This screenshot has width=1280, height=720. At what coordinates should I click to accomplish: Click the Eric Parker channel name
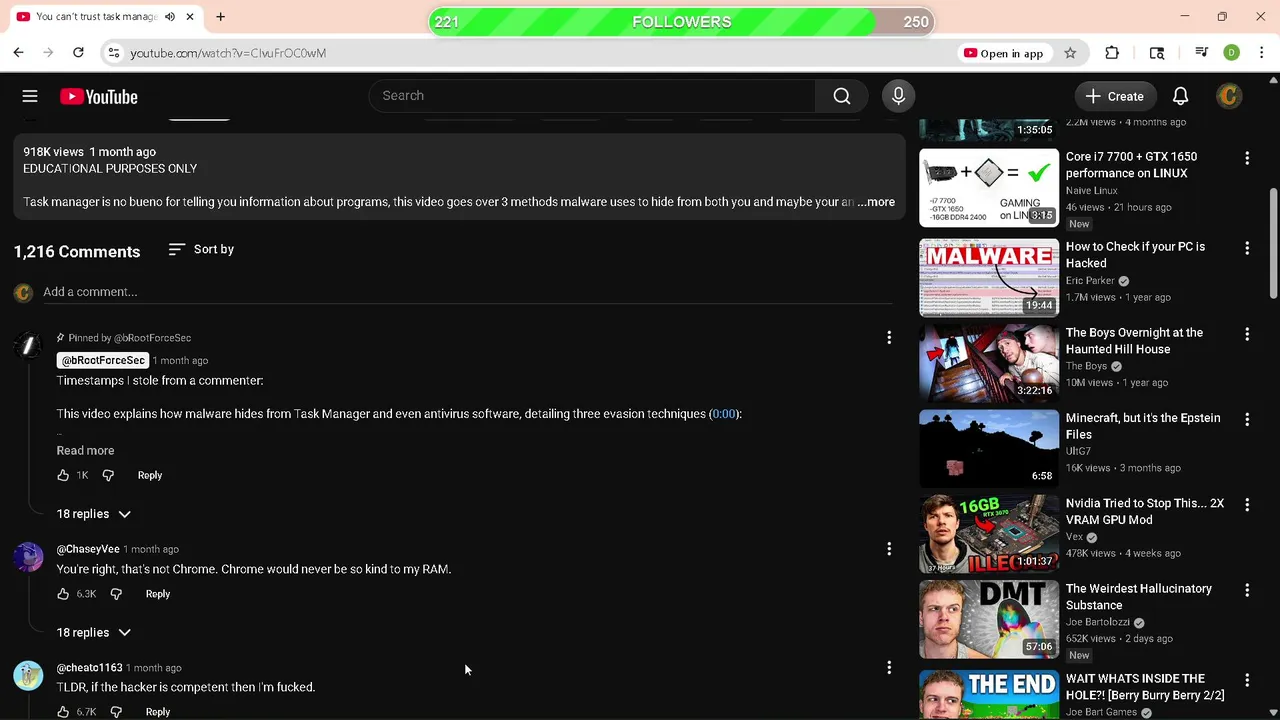coord(1090,281)
